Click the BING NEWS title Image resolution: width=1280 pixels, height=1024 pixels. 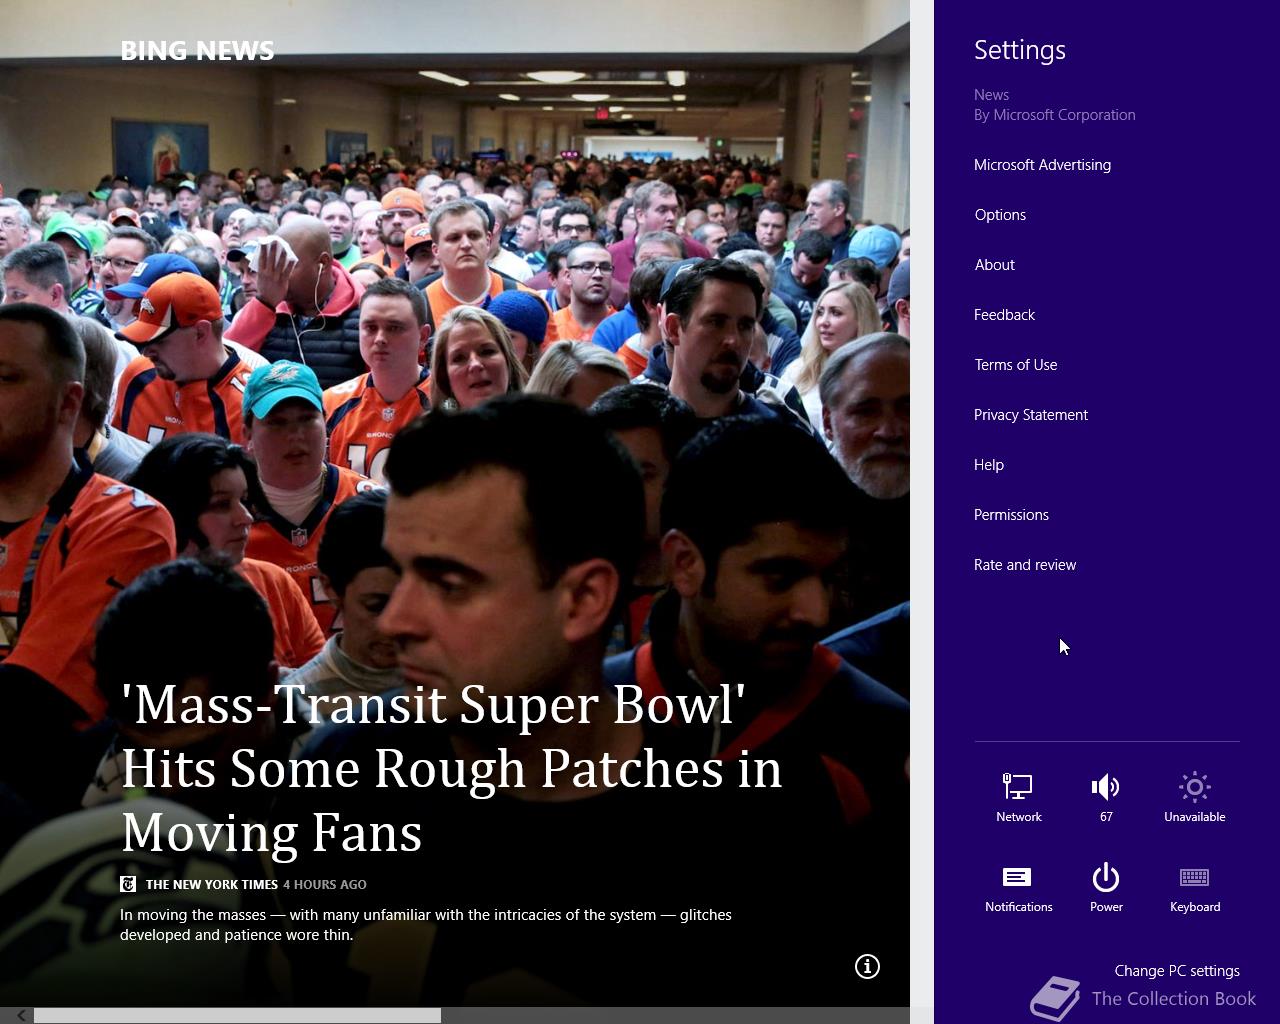pyautogui.click(x=197, y=51)
